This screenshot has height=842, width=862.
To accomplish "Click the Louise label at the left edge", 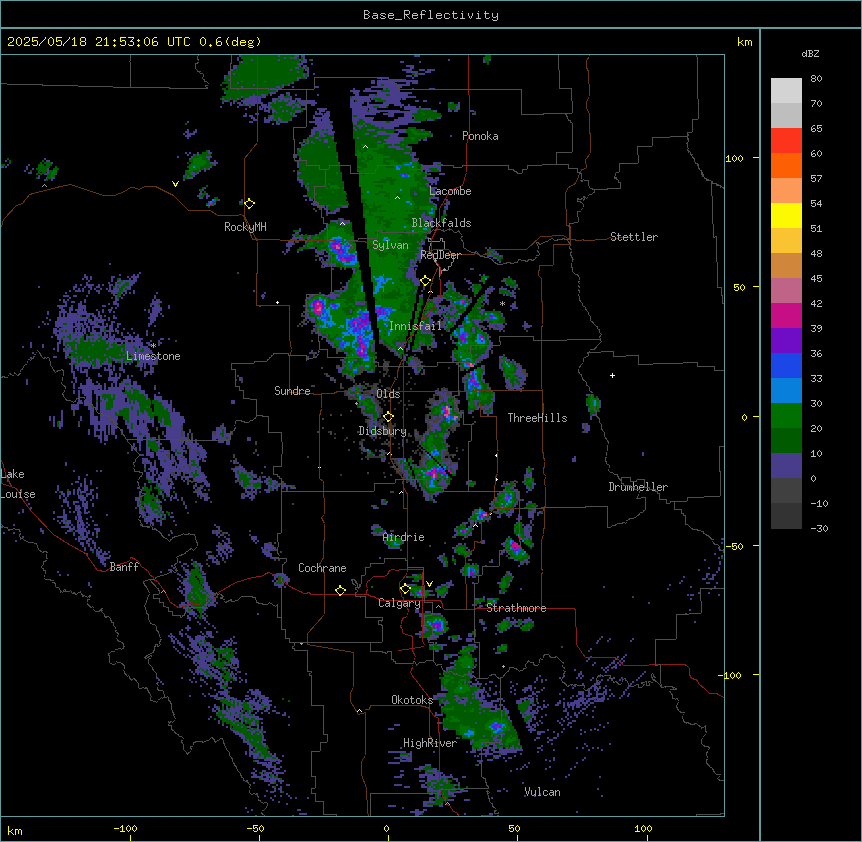I will point(18,494).
